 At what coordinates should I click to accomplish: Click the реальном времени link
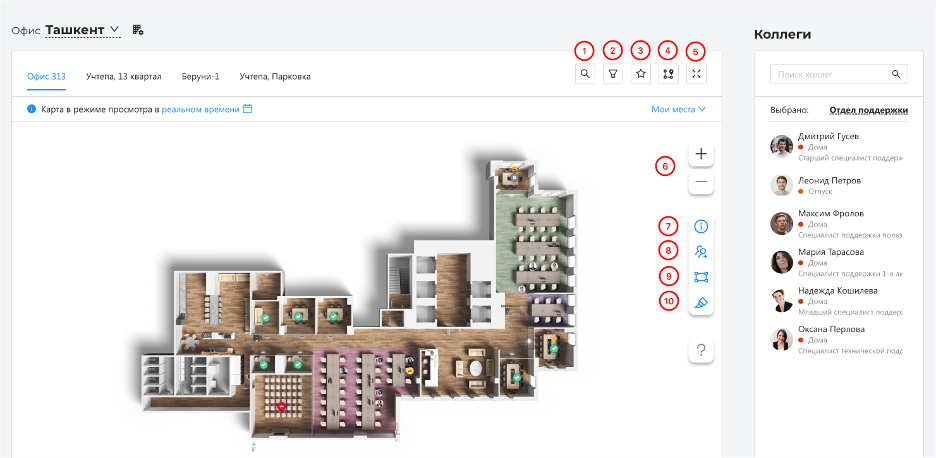200,109
